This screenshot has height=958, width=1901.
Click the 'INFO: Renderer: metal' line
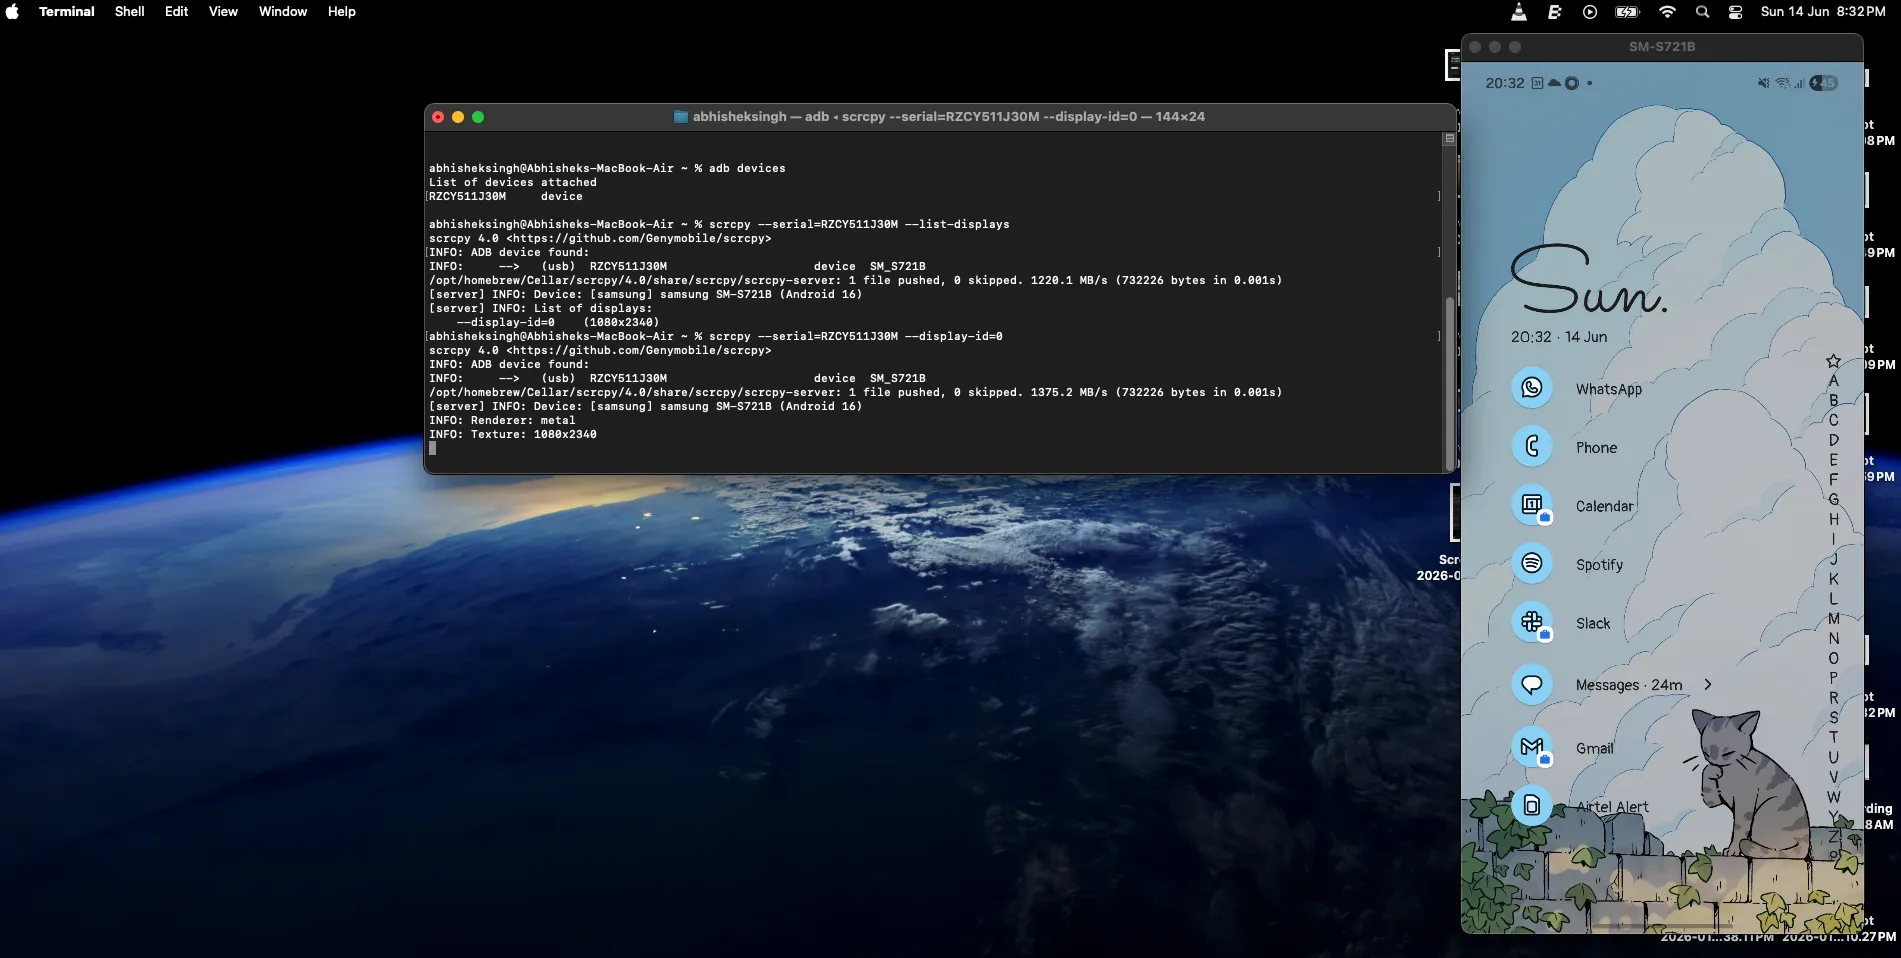(x=502, y=421)
